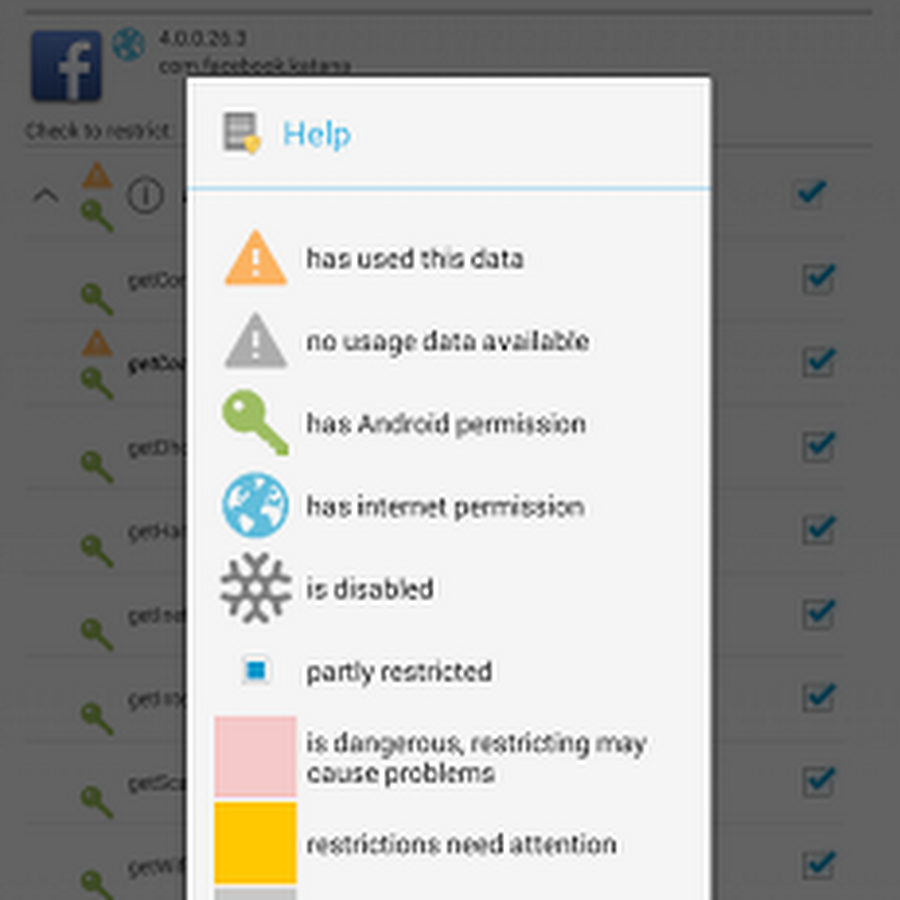Uncheck the topmost restriction checkbox on the right
This screenshot has width=900, height=900.
810,192
